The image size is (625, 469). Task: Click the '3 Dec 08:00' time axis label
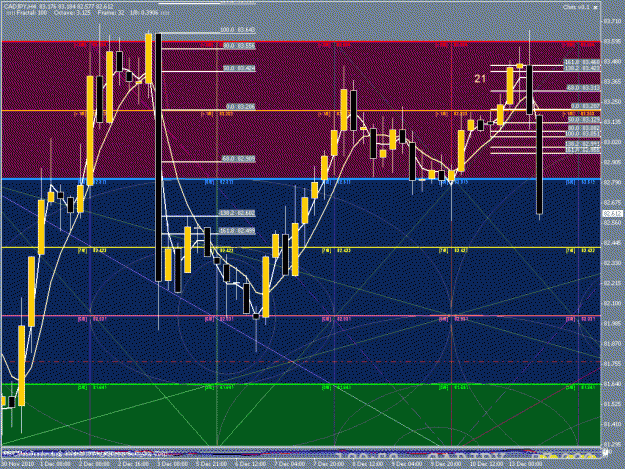[171, 464]
